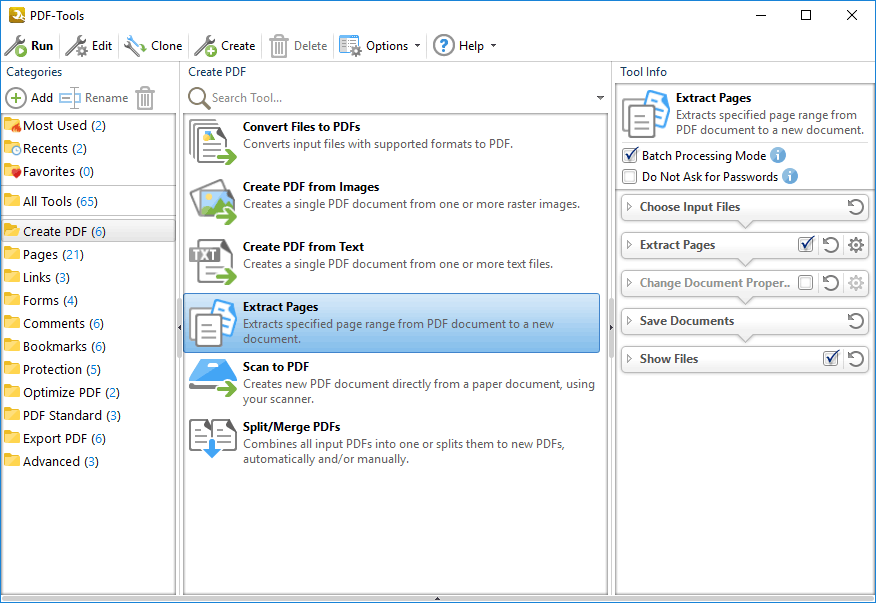Click the Delete toolbar button
Image resolution: width=876 pixels, height=603 pixels.
(x=298, y=46)
